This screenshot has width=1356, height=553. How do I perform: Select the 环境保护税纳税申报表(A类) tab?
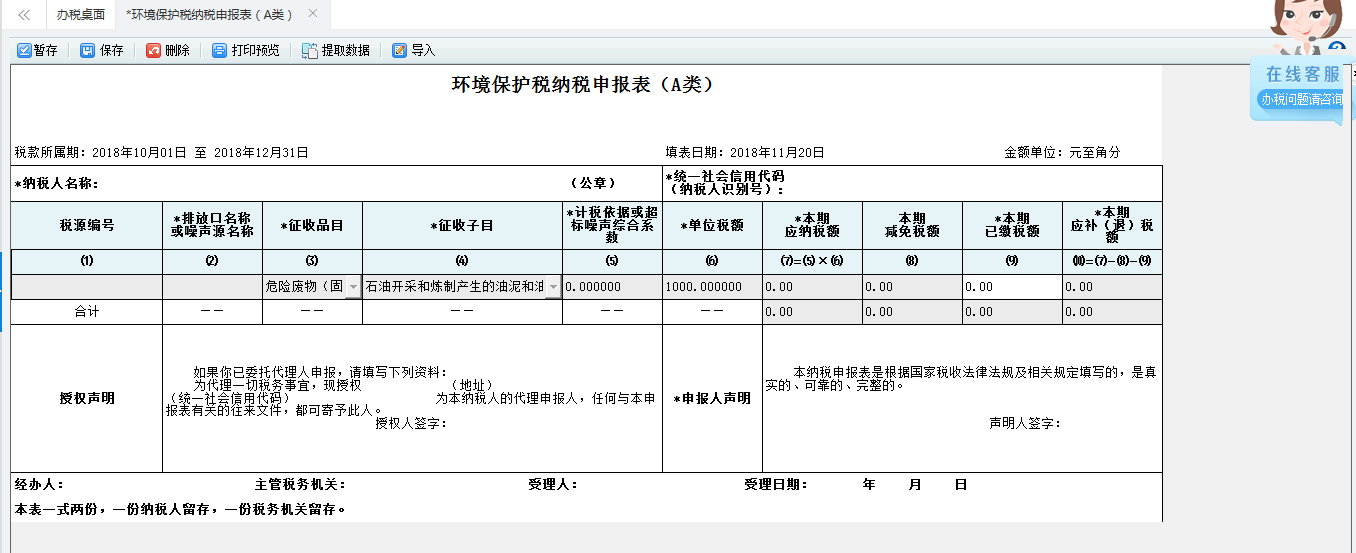208,14
